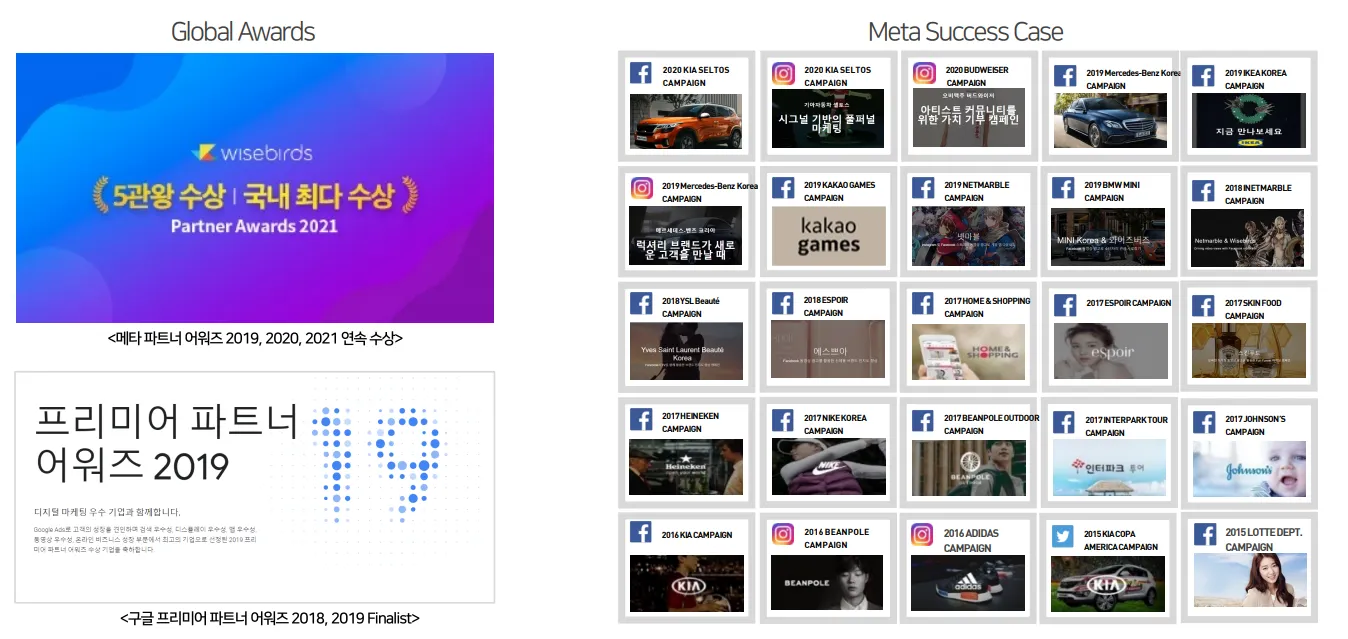Viewport: 1348px width, 639px height.
Task: Open the orange Kia Seltos car thumbnail
Action: pos(686,120)
